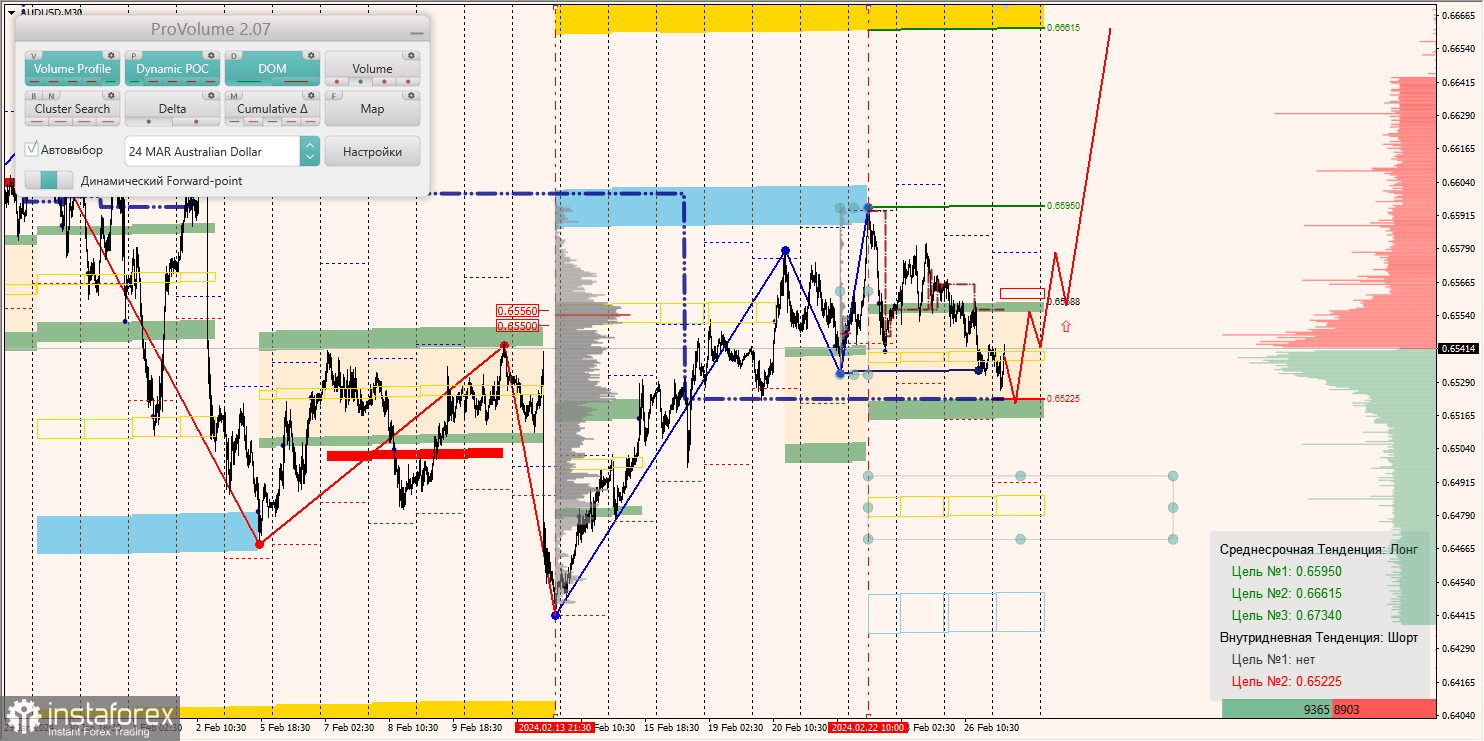Viewport: 1484px width, 741px height.
Task: Select green dot segment under Delta
Action: tap(148, 121)
